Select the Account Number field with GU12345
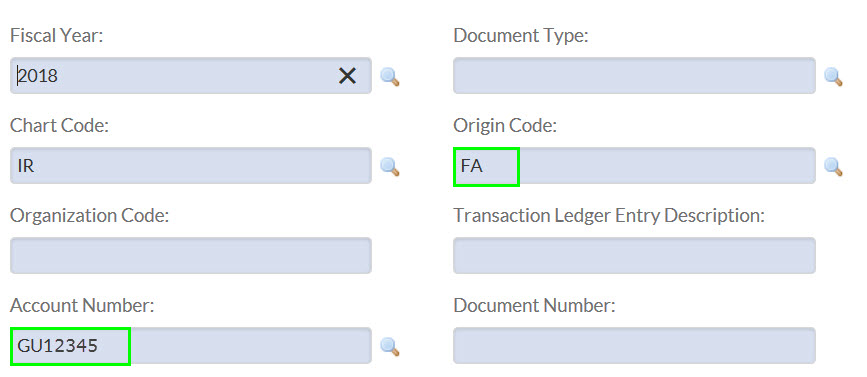This screenshot has width=867, height=377. click(x=191, y=345)
